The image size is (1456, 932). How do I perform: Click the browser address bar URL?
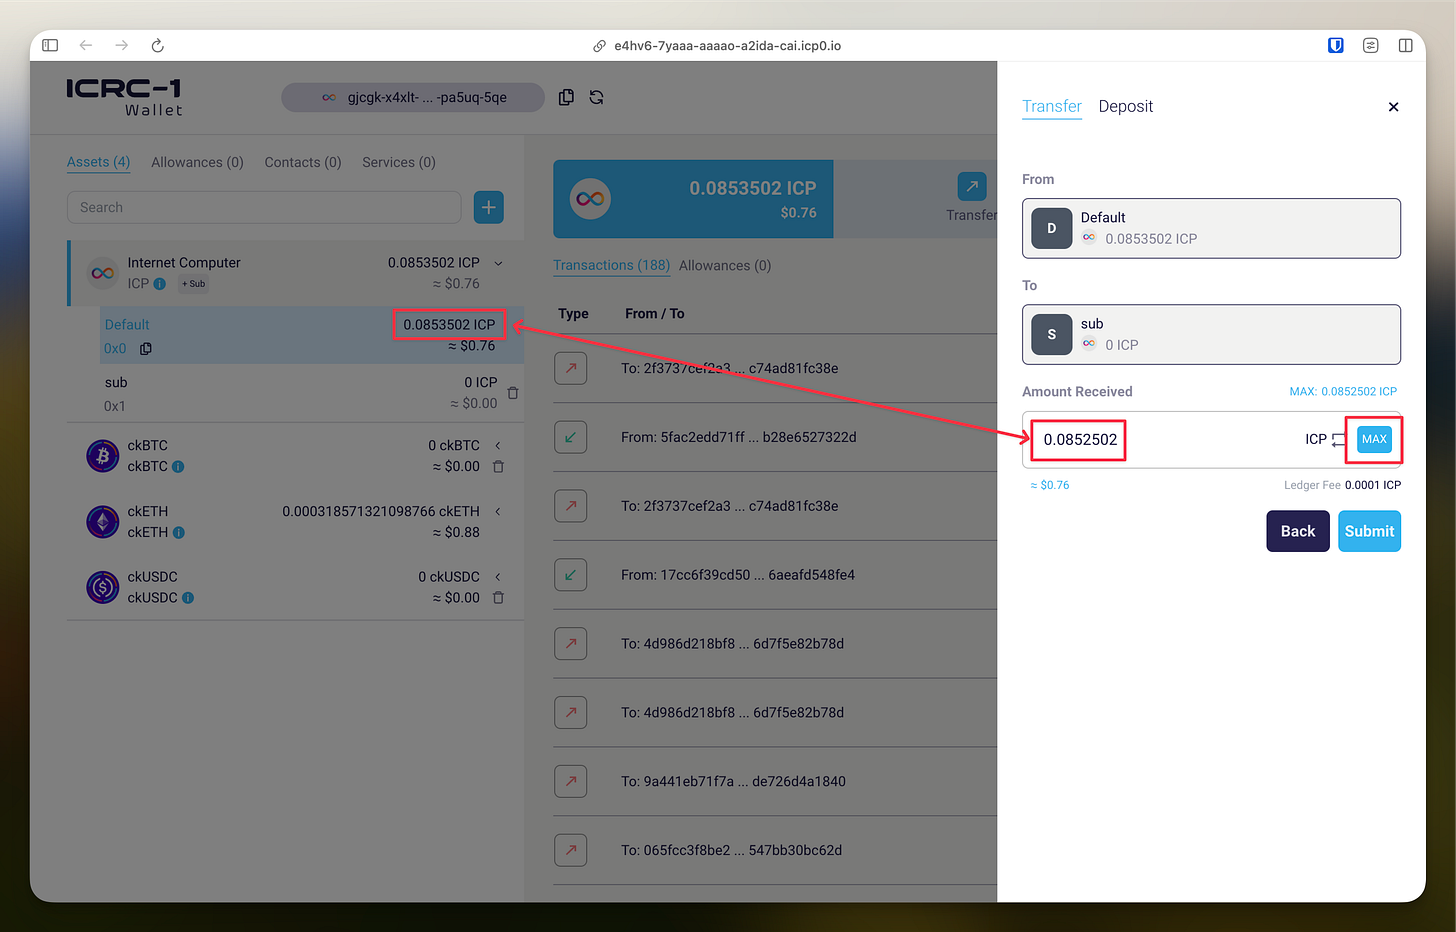[x=727, y=46]
